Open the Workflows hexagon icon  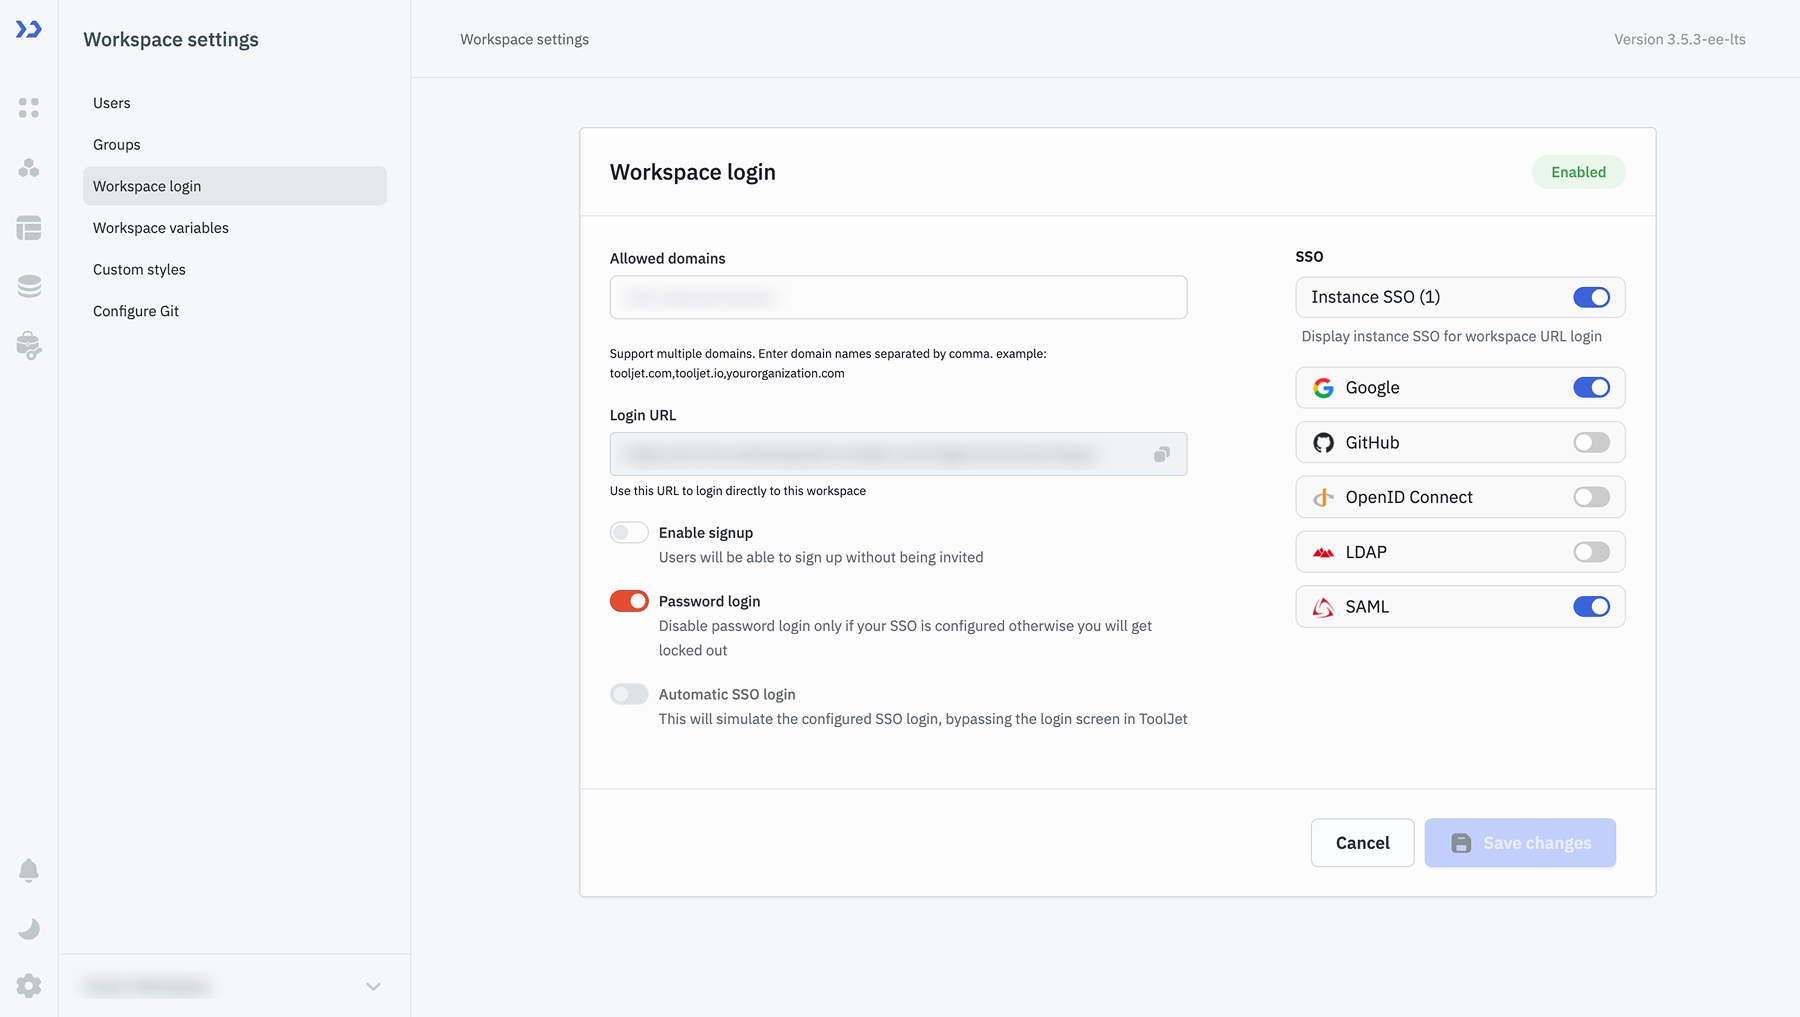[29, 168]
